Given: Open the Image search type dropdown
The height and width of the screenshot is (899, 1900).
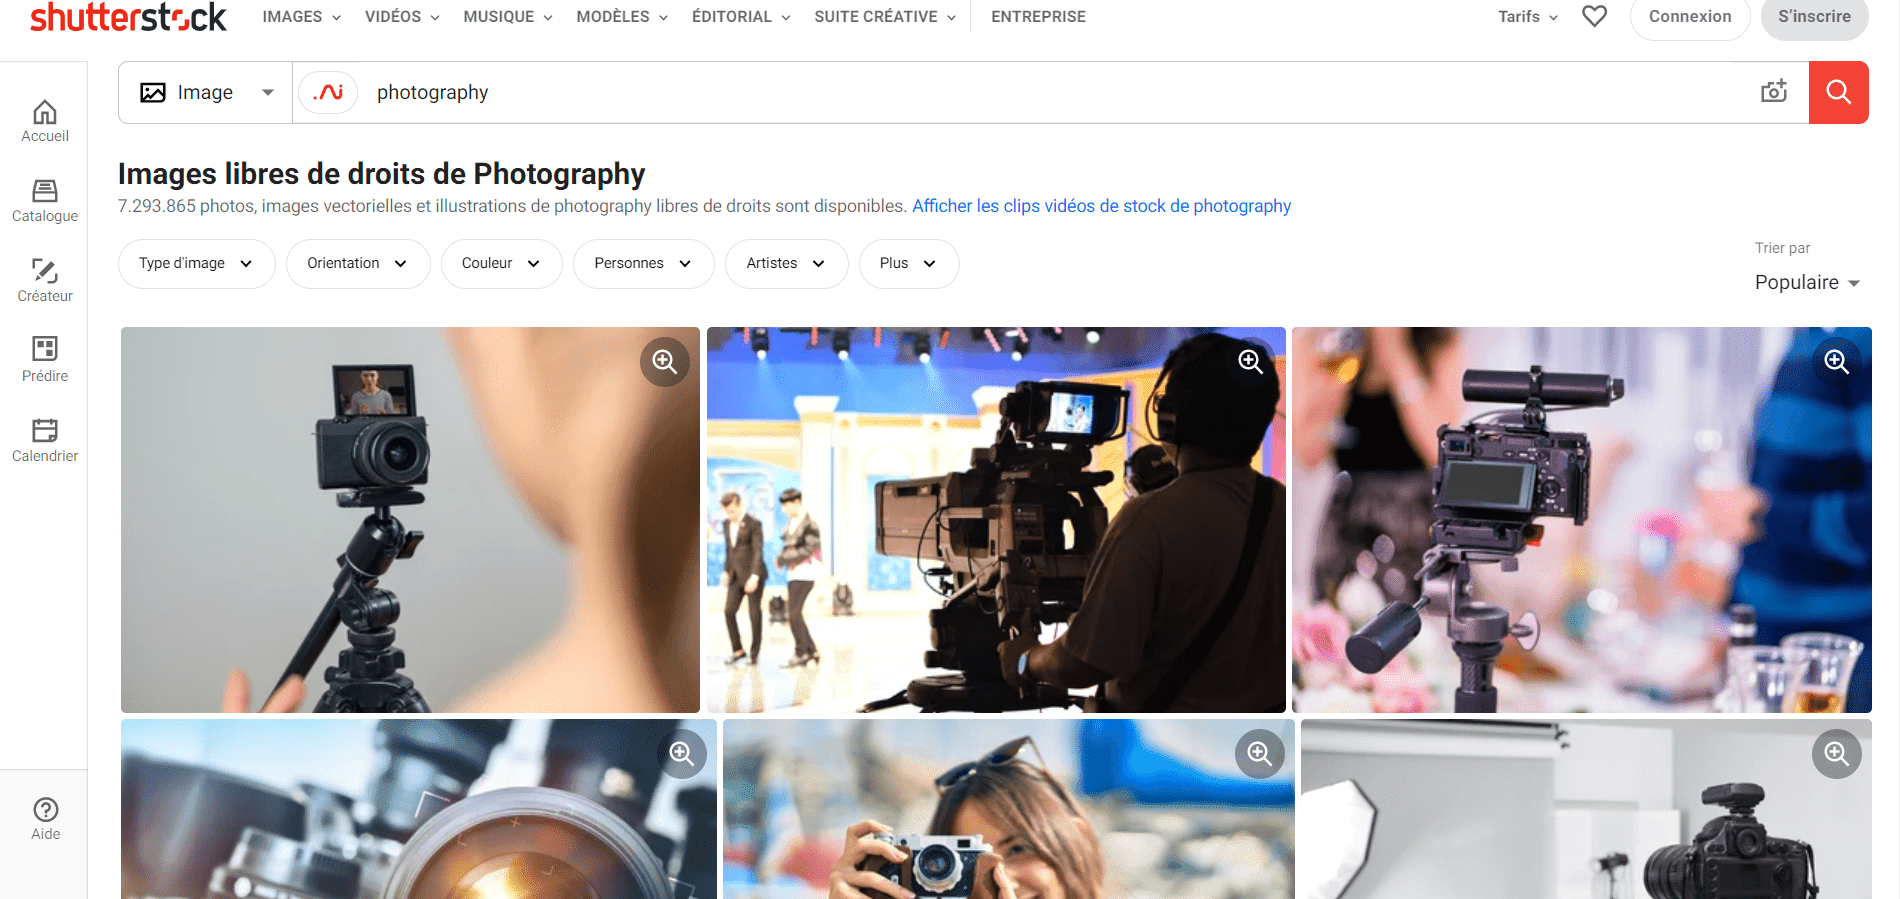Looking at the screenshot, I should [x=206, y=92].
